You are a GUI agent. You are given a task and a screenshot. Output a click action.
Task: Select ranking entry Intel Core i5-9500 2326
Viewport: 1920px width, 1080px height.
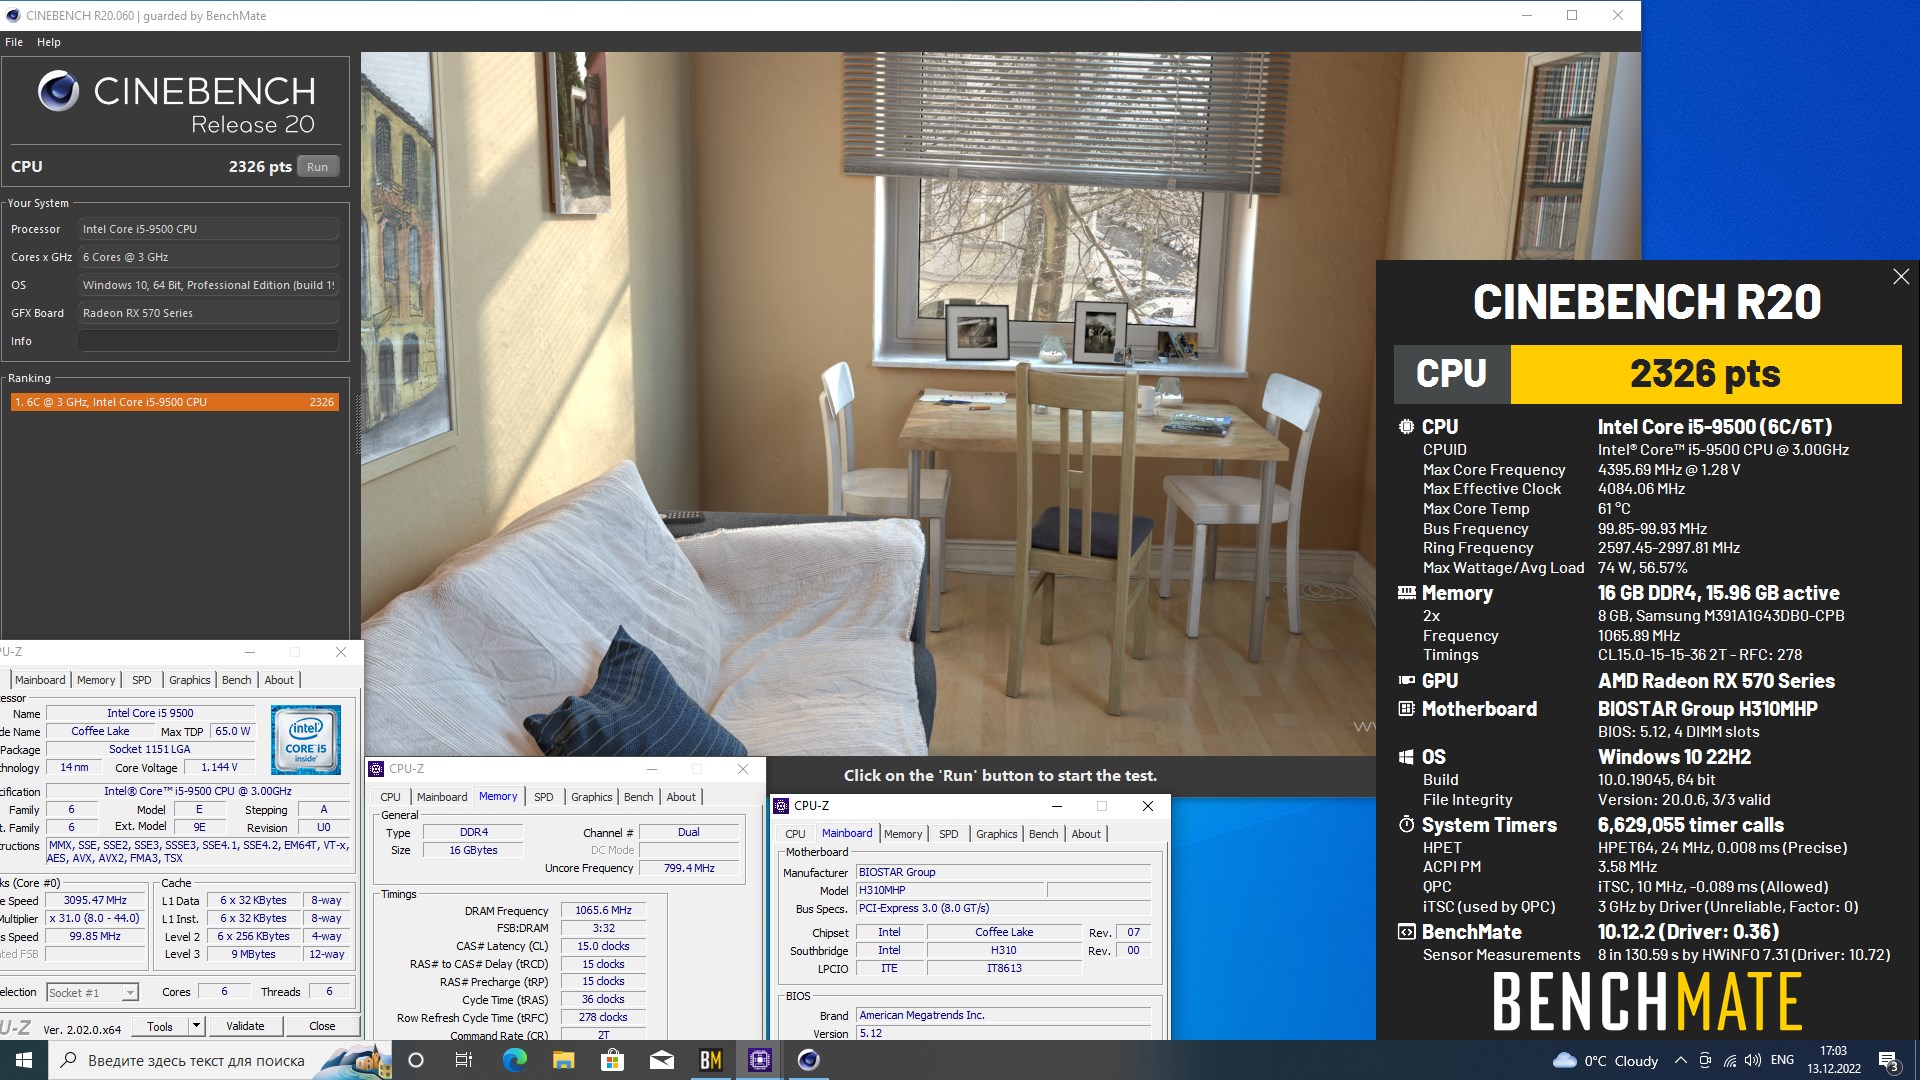[175, 402]
